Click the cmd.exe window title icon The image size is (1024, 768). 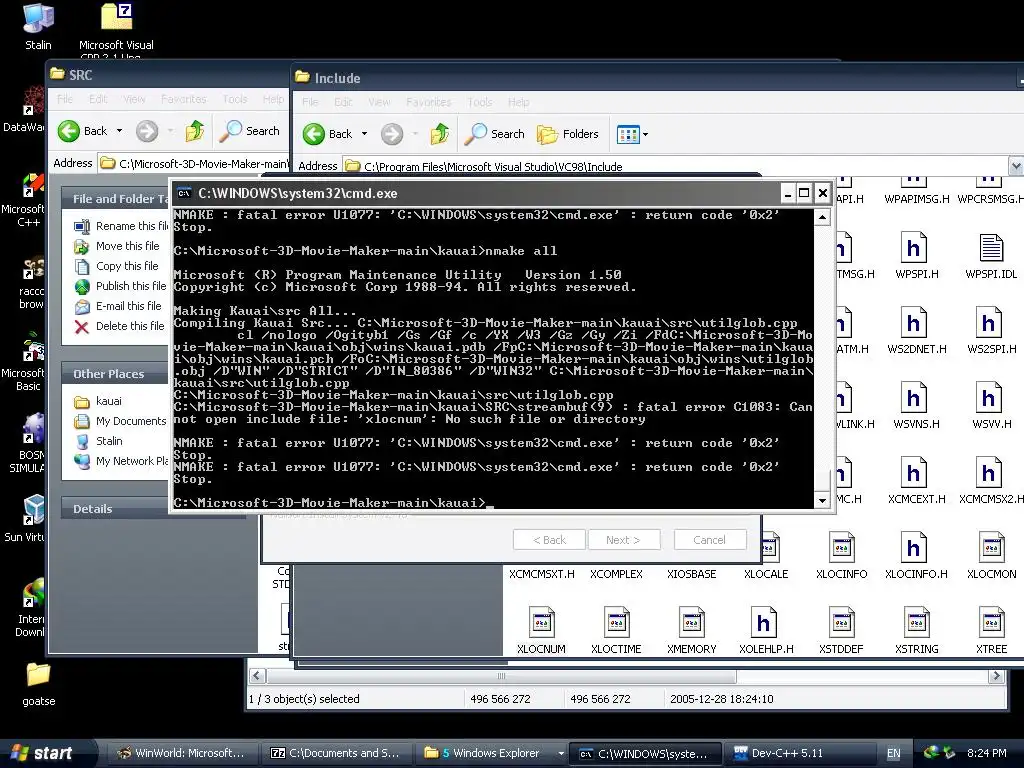click(184, 193)
